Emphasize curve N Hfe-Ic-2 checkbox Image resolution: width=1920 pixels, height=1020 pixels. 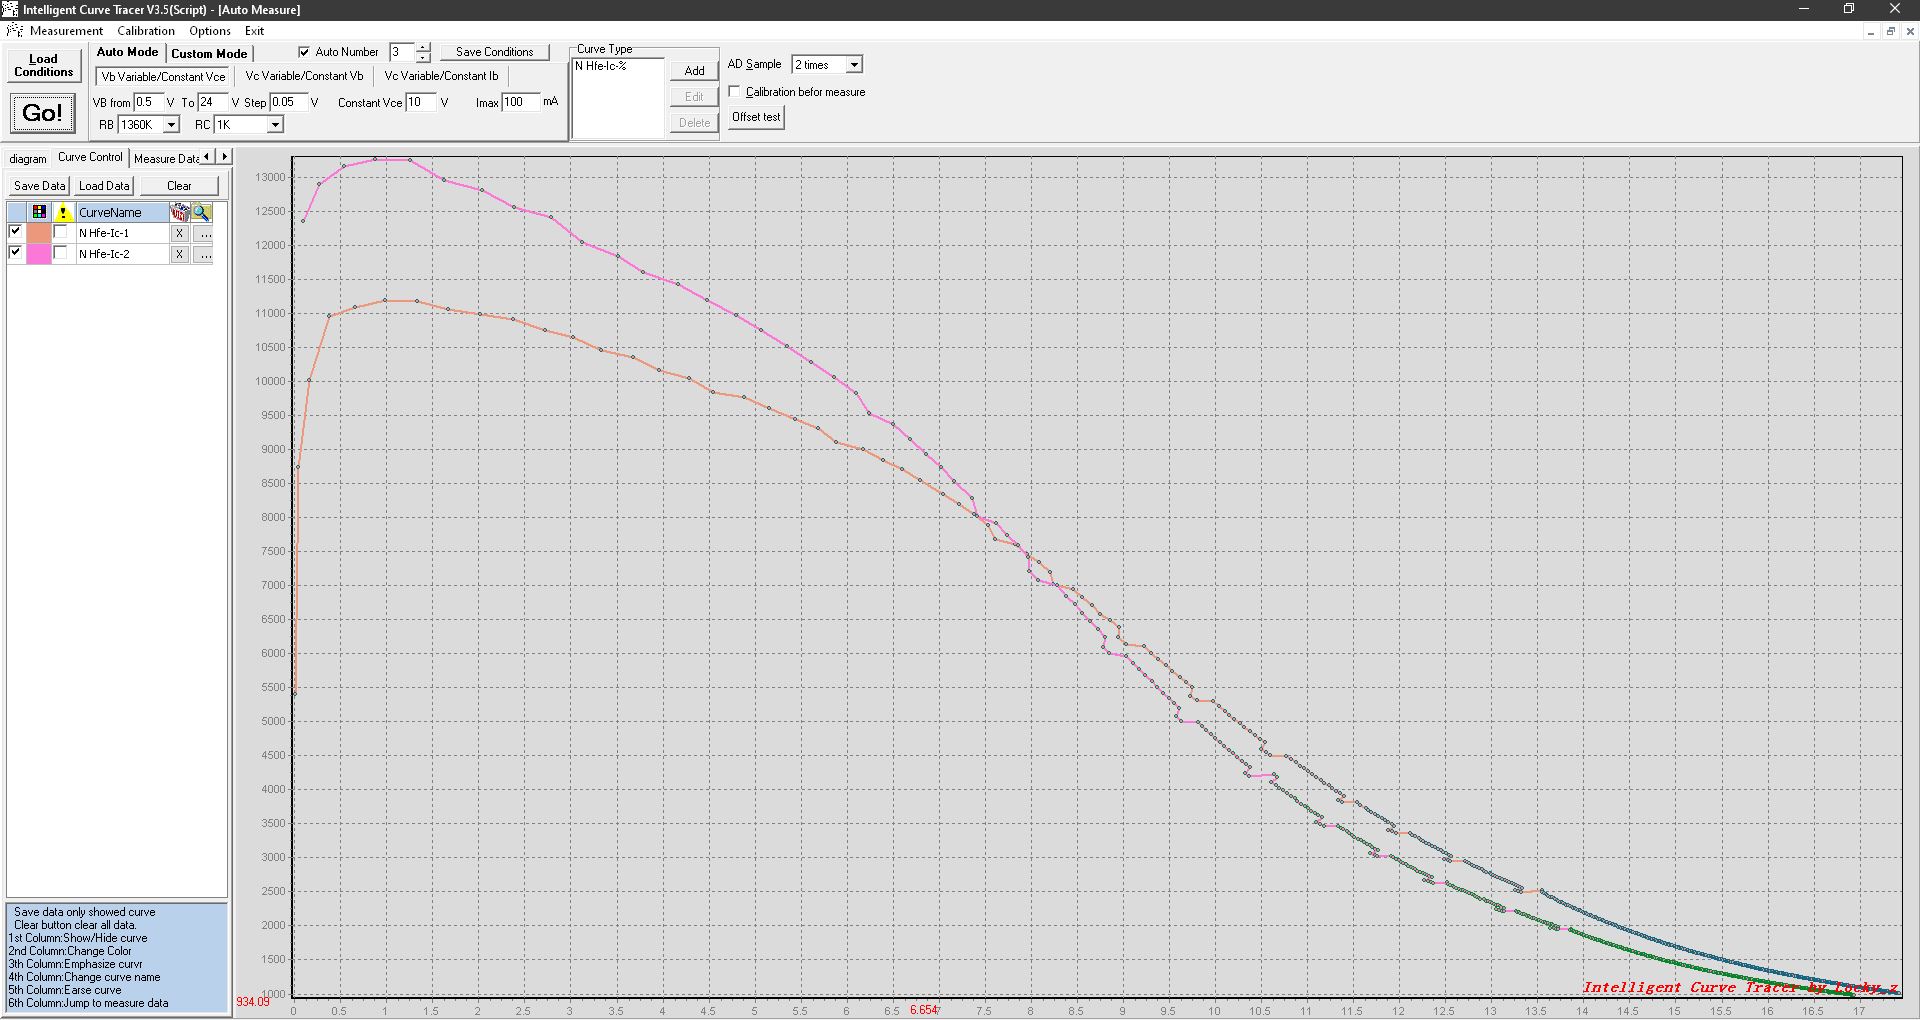[x=61, y=253]
